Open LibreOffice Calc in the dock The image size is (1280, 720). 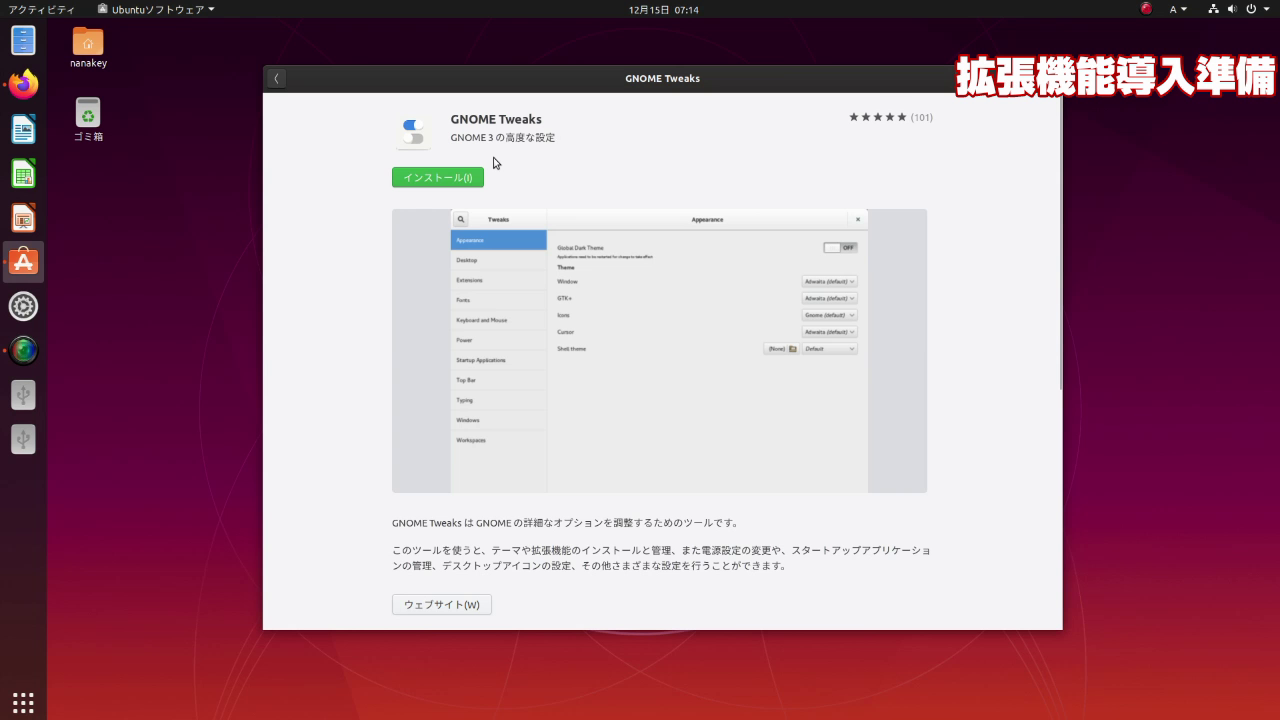pos(23,174)
